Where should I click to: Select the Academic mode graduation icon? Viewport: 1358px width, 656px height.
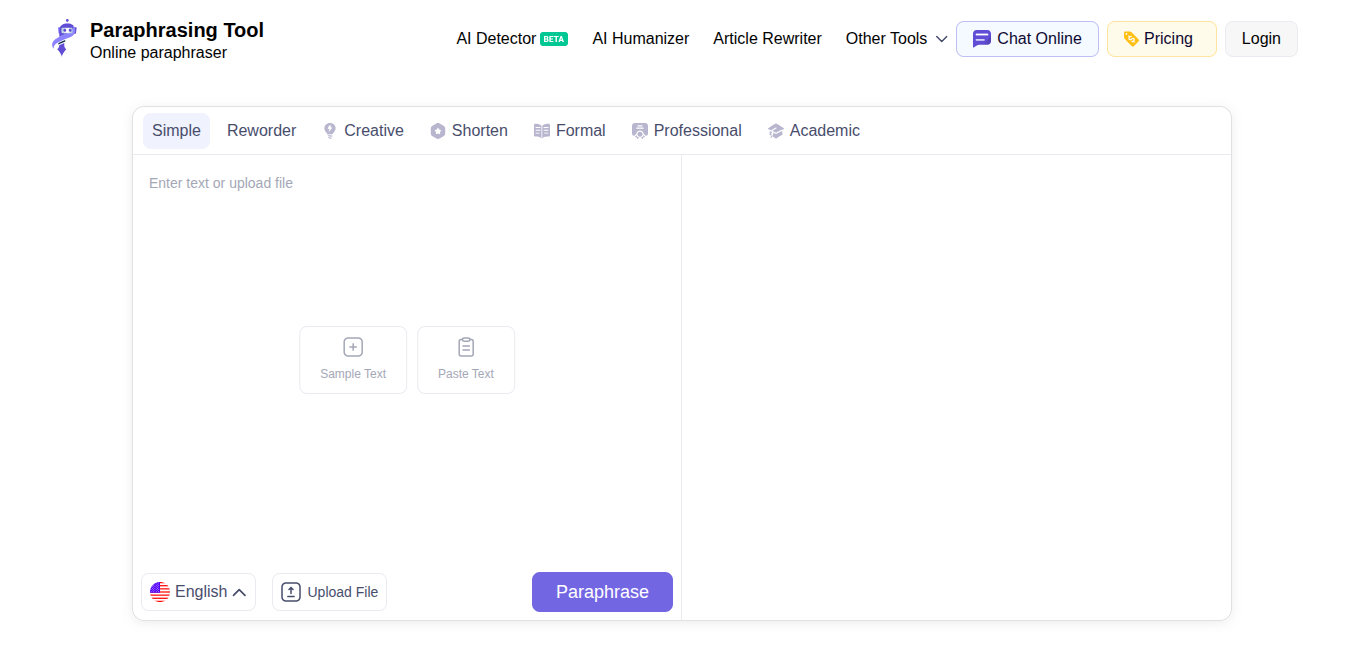click(775, 130)
